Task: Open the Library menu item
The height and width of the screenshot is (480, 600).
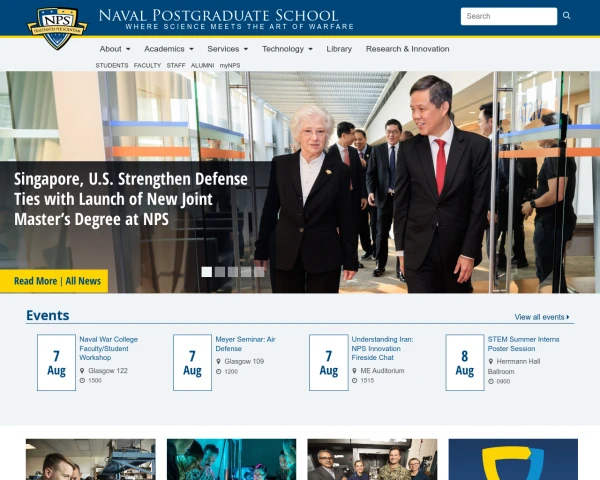Action: (339, 49)
